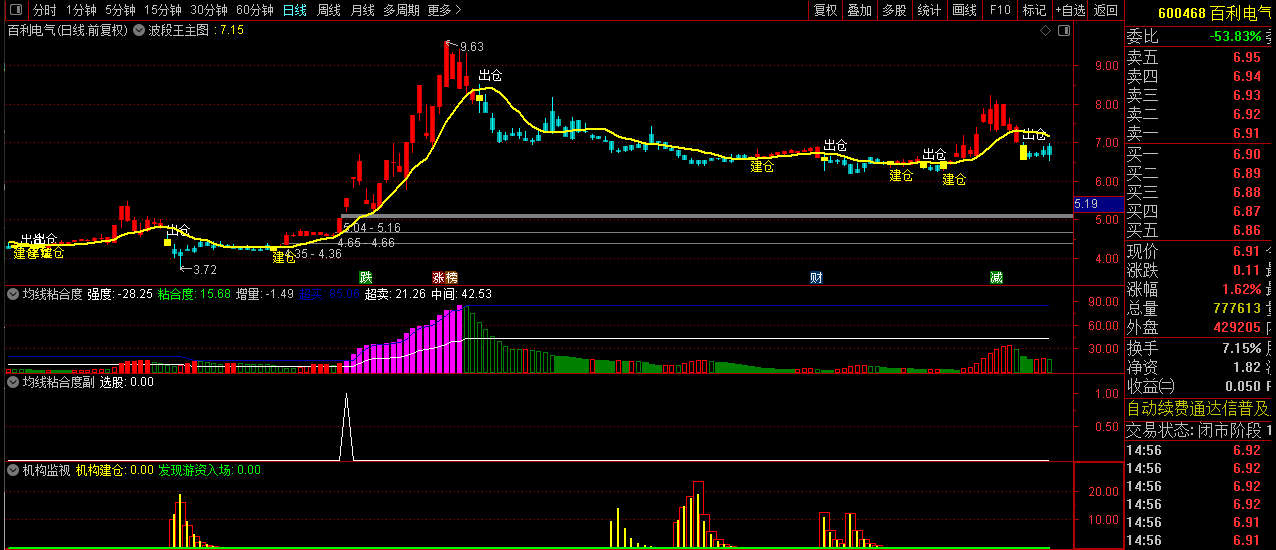Expand the 均线粘合度副 indicator dropdown arrow
The height and width of the screenshot is (550, 1276).
point(13,382)
